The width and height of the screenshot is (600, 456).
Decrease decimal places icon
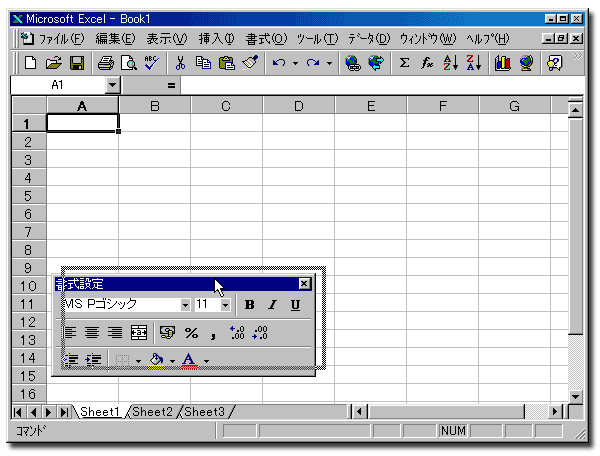click(x=260, y=332)
